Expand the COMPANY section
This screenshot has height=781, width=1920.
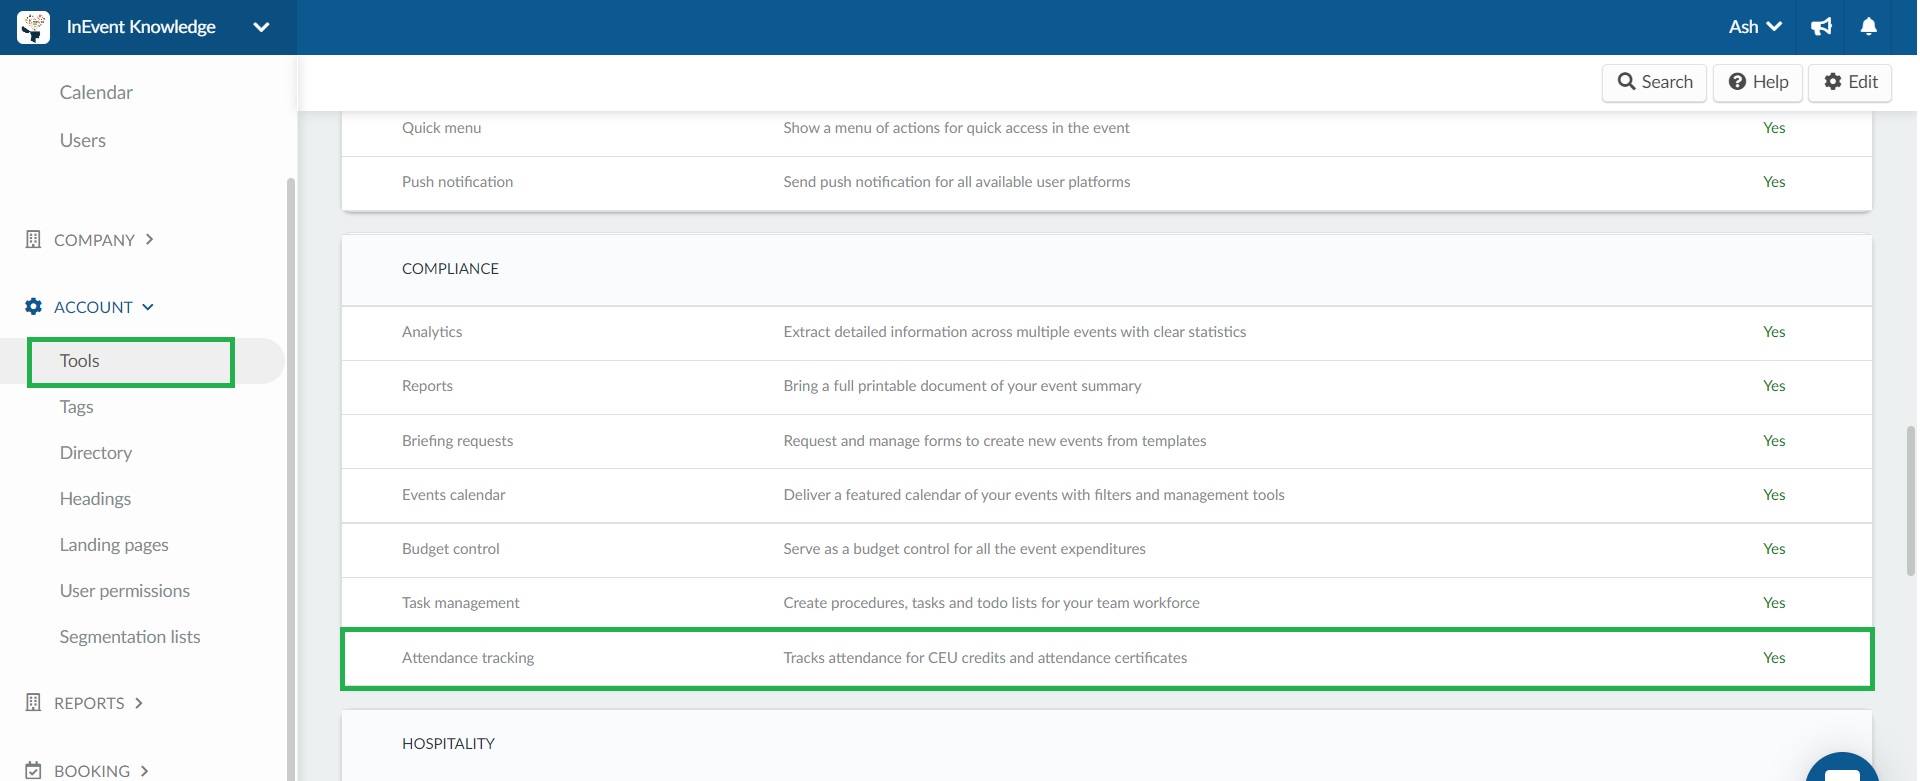(104, 240)
